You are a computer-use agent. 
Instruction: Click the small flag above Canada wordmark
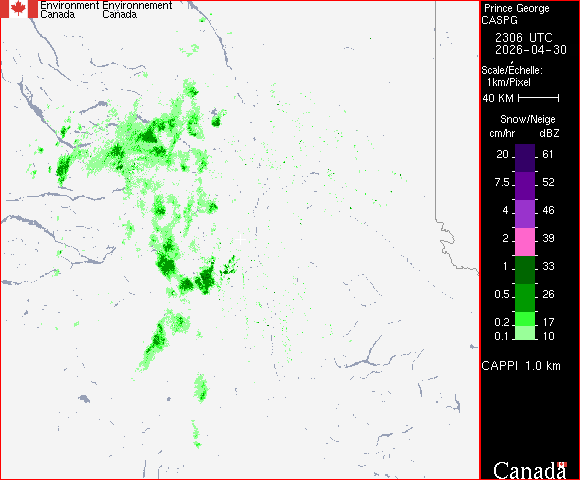coord(562,464)
